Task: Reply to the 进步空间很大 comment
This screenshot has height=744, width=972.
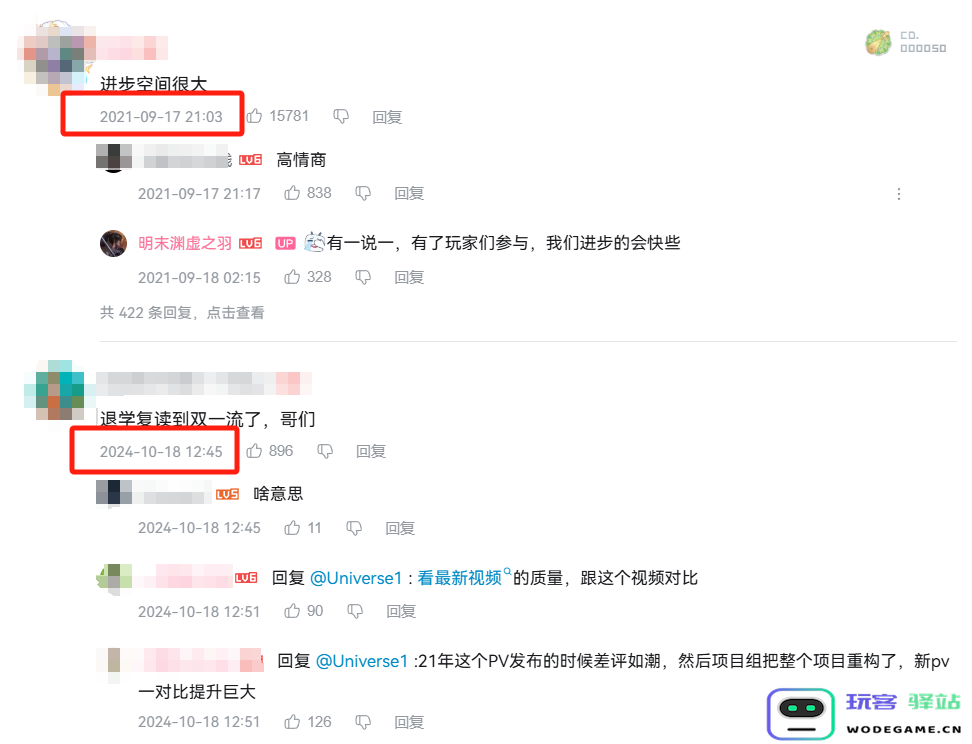Action: point(387,117)
